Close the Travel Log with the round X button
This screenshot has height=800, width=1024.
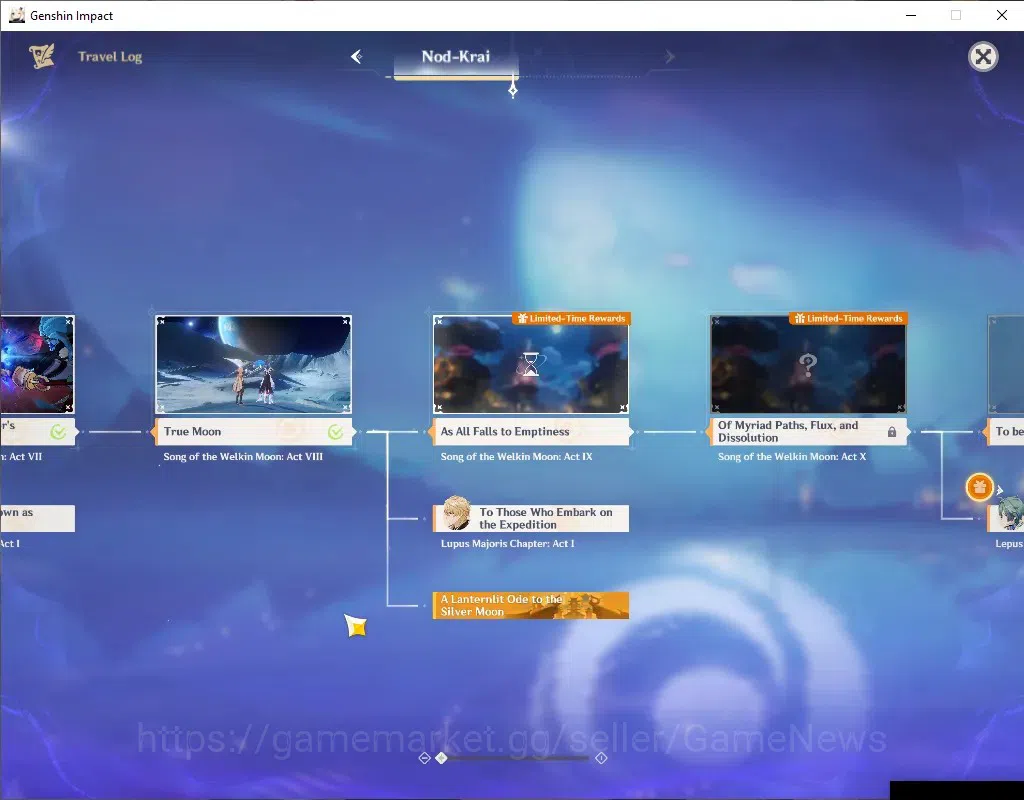click(x=983, y=57)
